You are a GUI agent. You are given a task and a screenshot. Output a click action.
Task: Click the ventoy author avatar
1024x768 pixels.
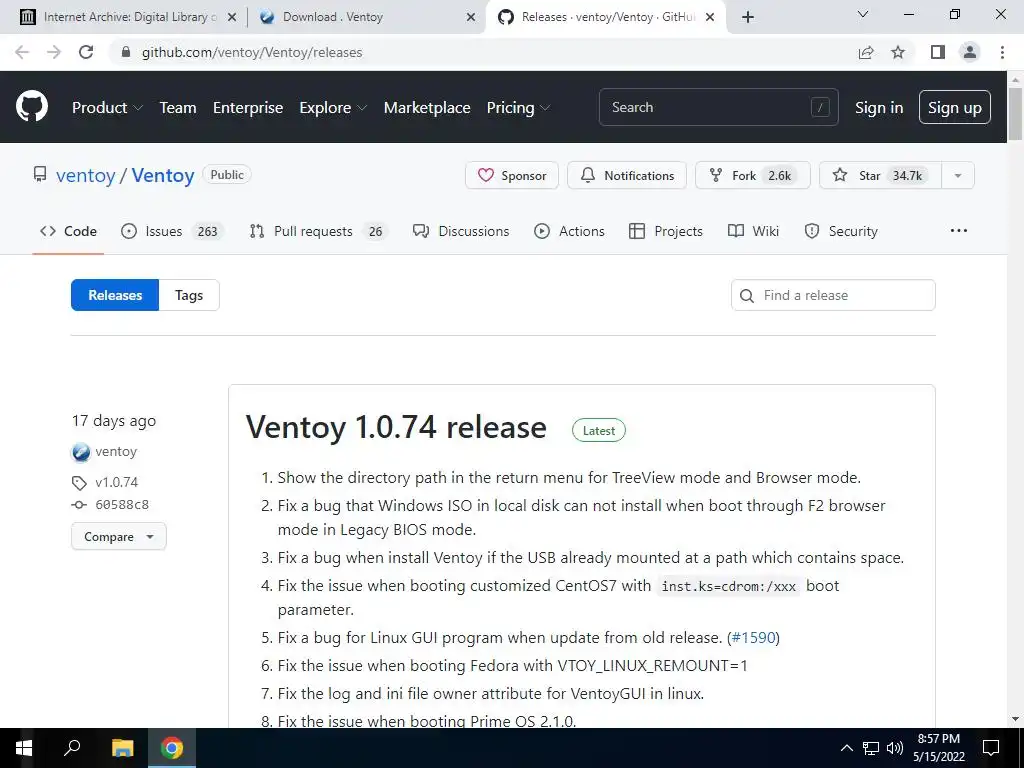click(80, 452)
